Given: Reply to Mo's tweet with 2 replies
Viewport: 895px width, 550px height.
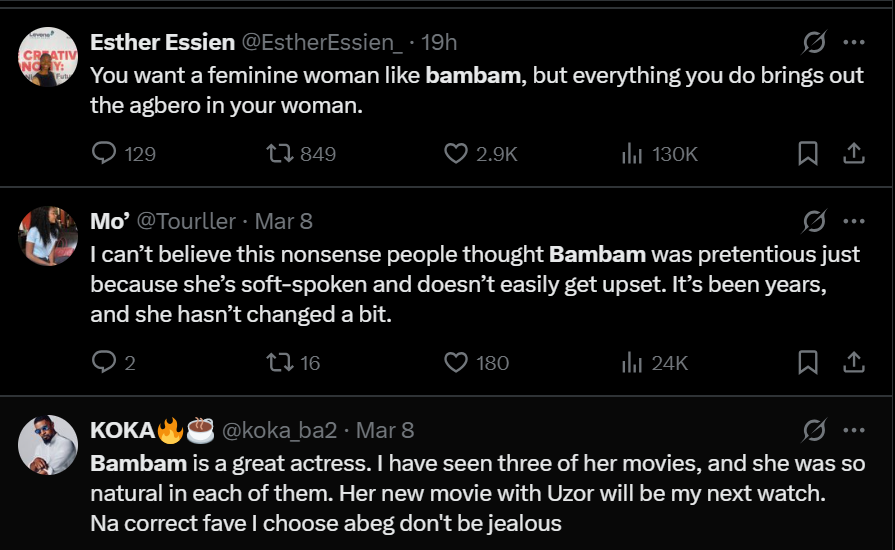Looking at the screenshot, I should tap(104, 362).
